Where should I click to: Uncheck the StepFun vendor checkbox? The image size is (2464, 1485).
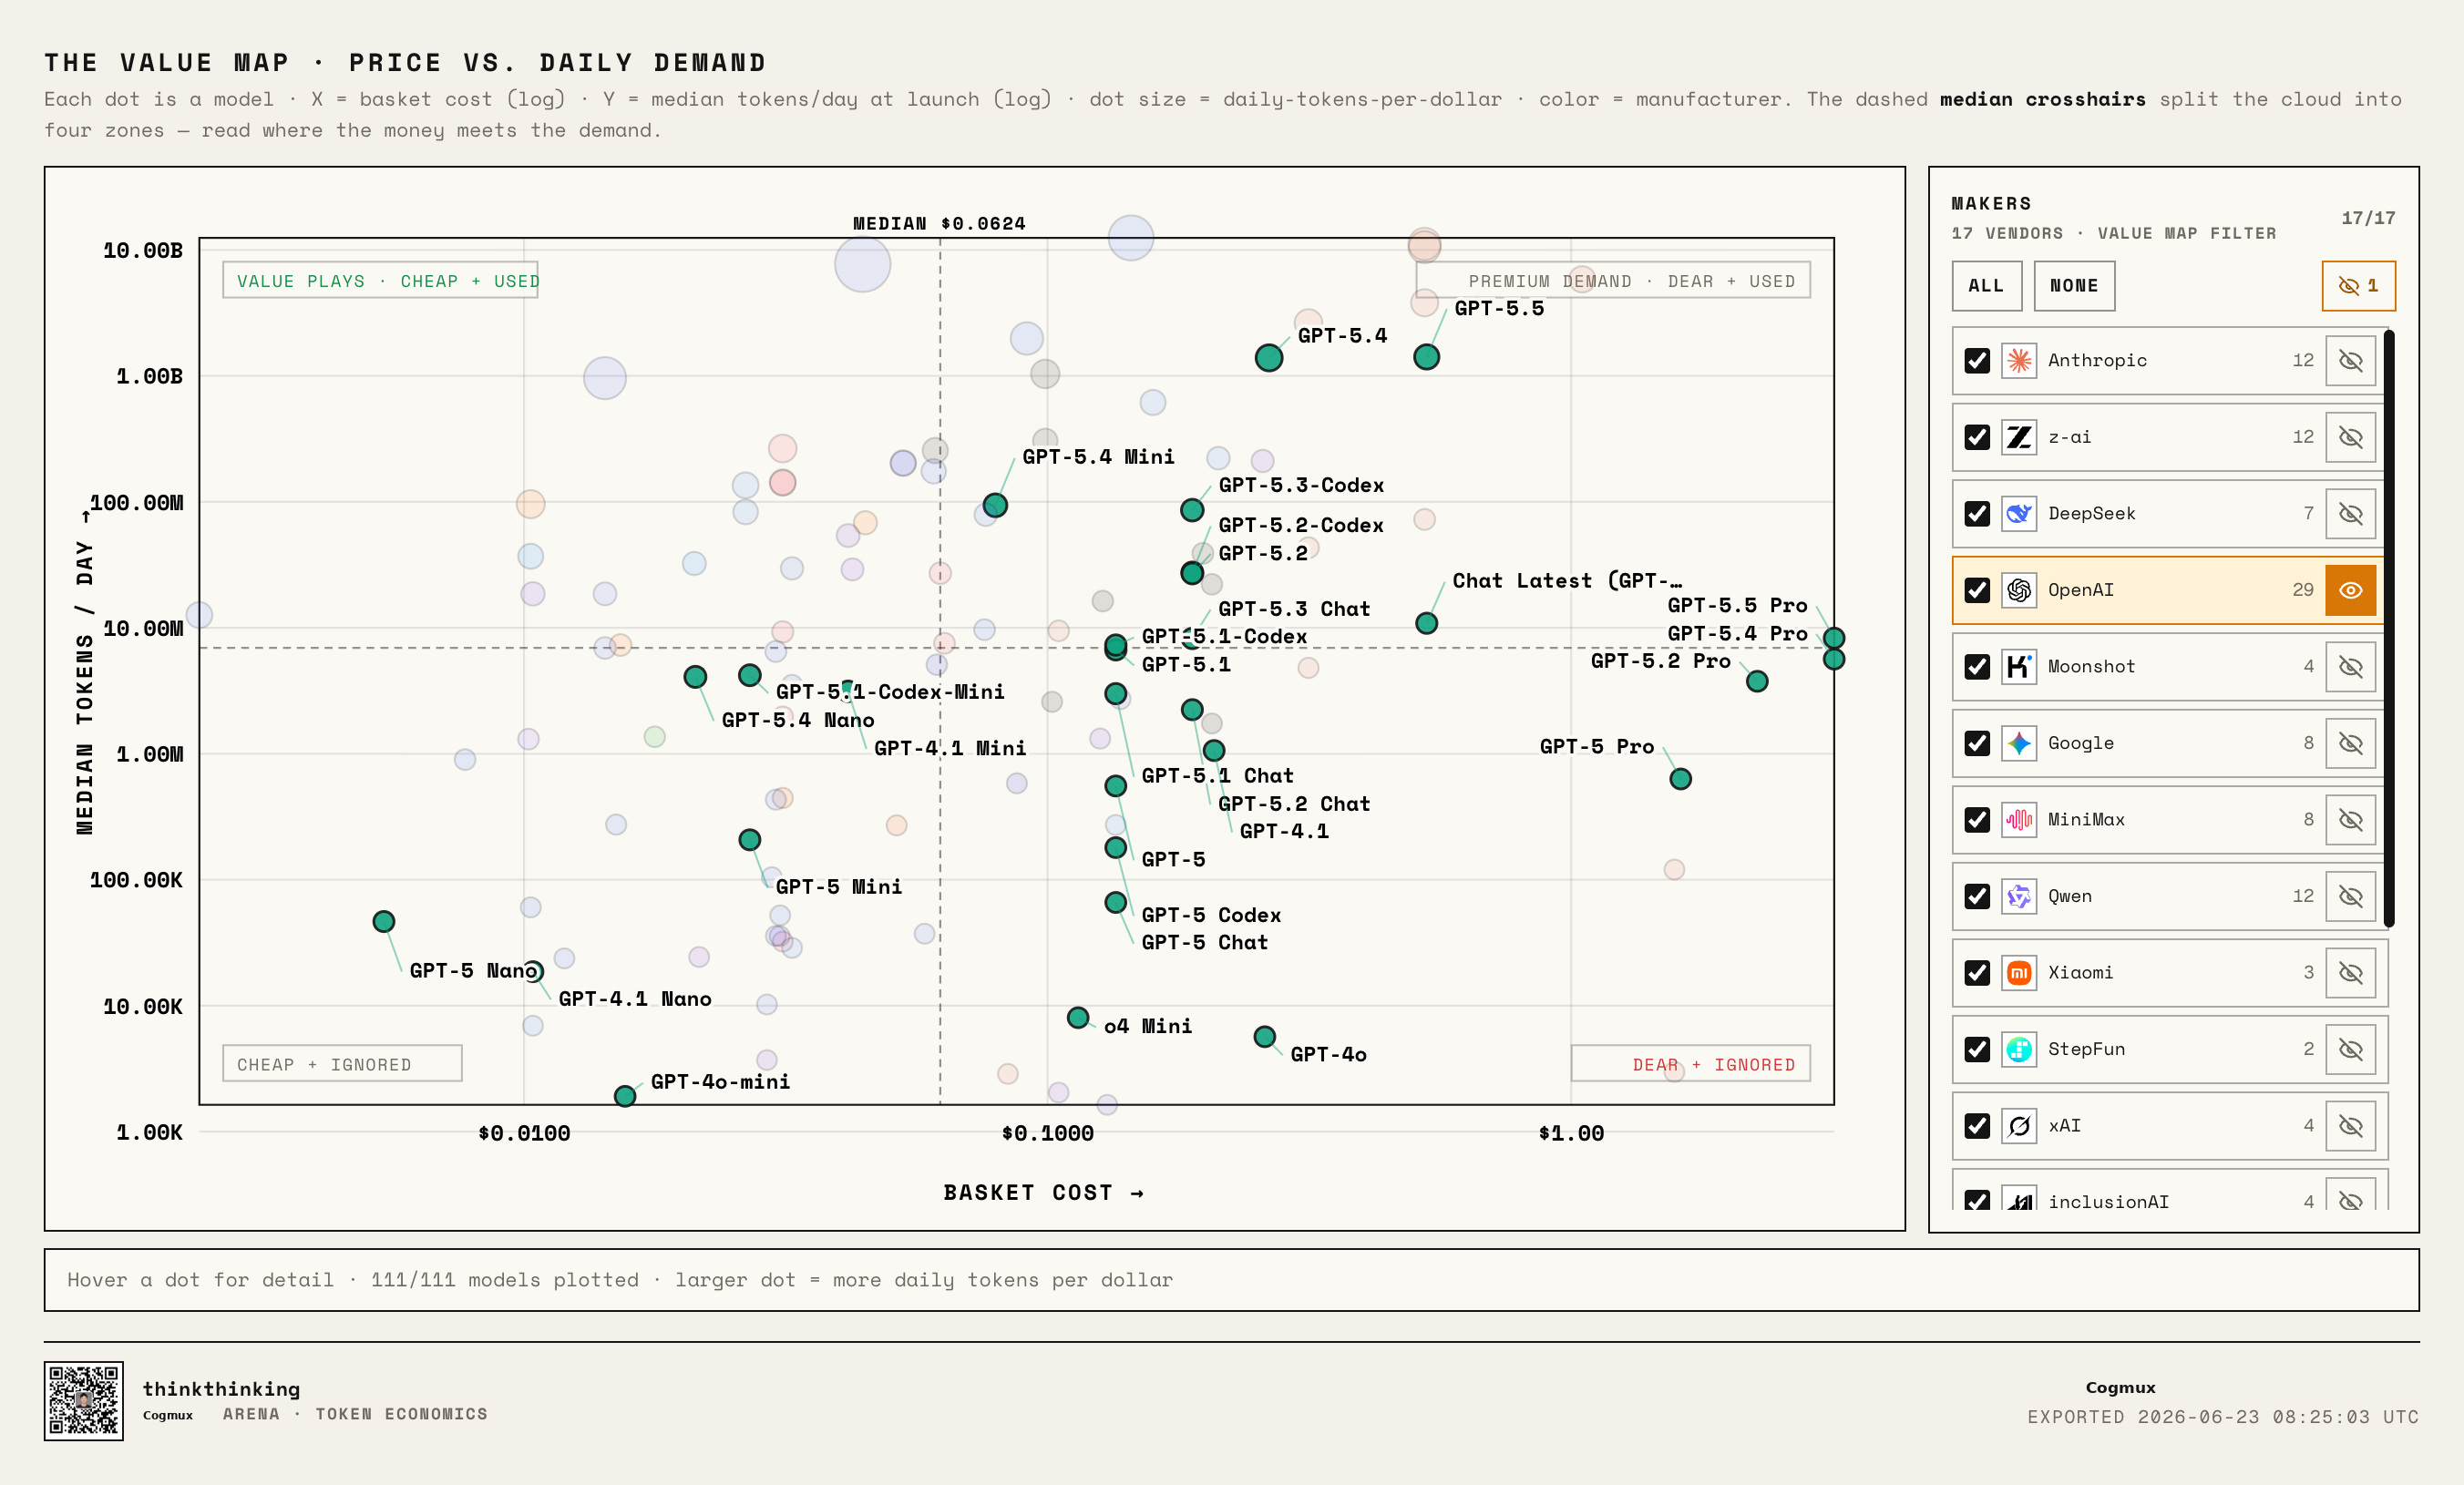tap(1977, 1049)
